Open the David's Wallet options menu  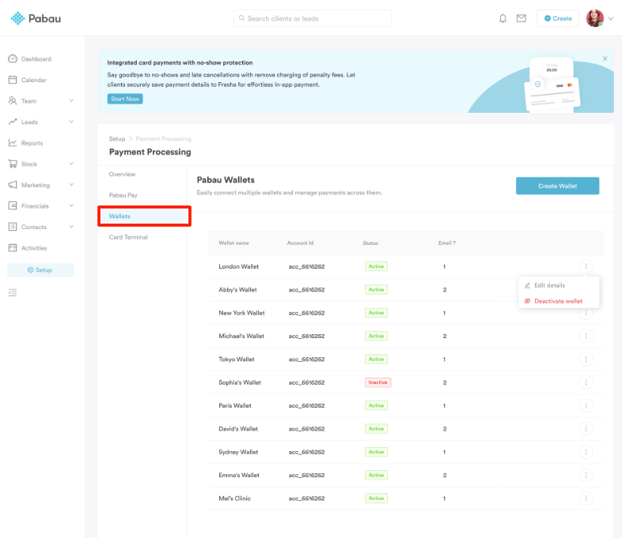coord(586,428)
